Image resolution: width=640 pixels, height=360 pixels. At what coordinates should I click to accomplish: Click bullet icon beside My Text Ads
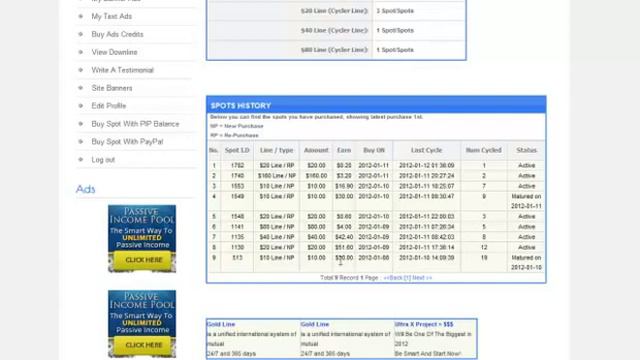[80, 16]
